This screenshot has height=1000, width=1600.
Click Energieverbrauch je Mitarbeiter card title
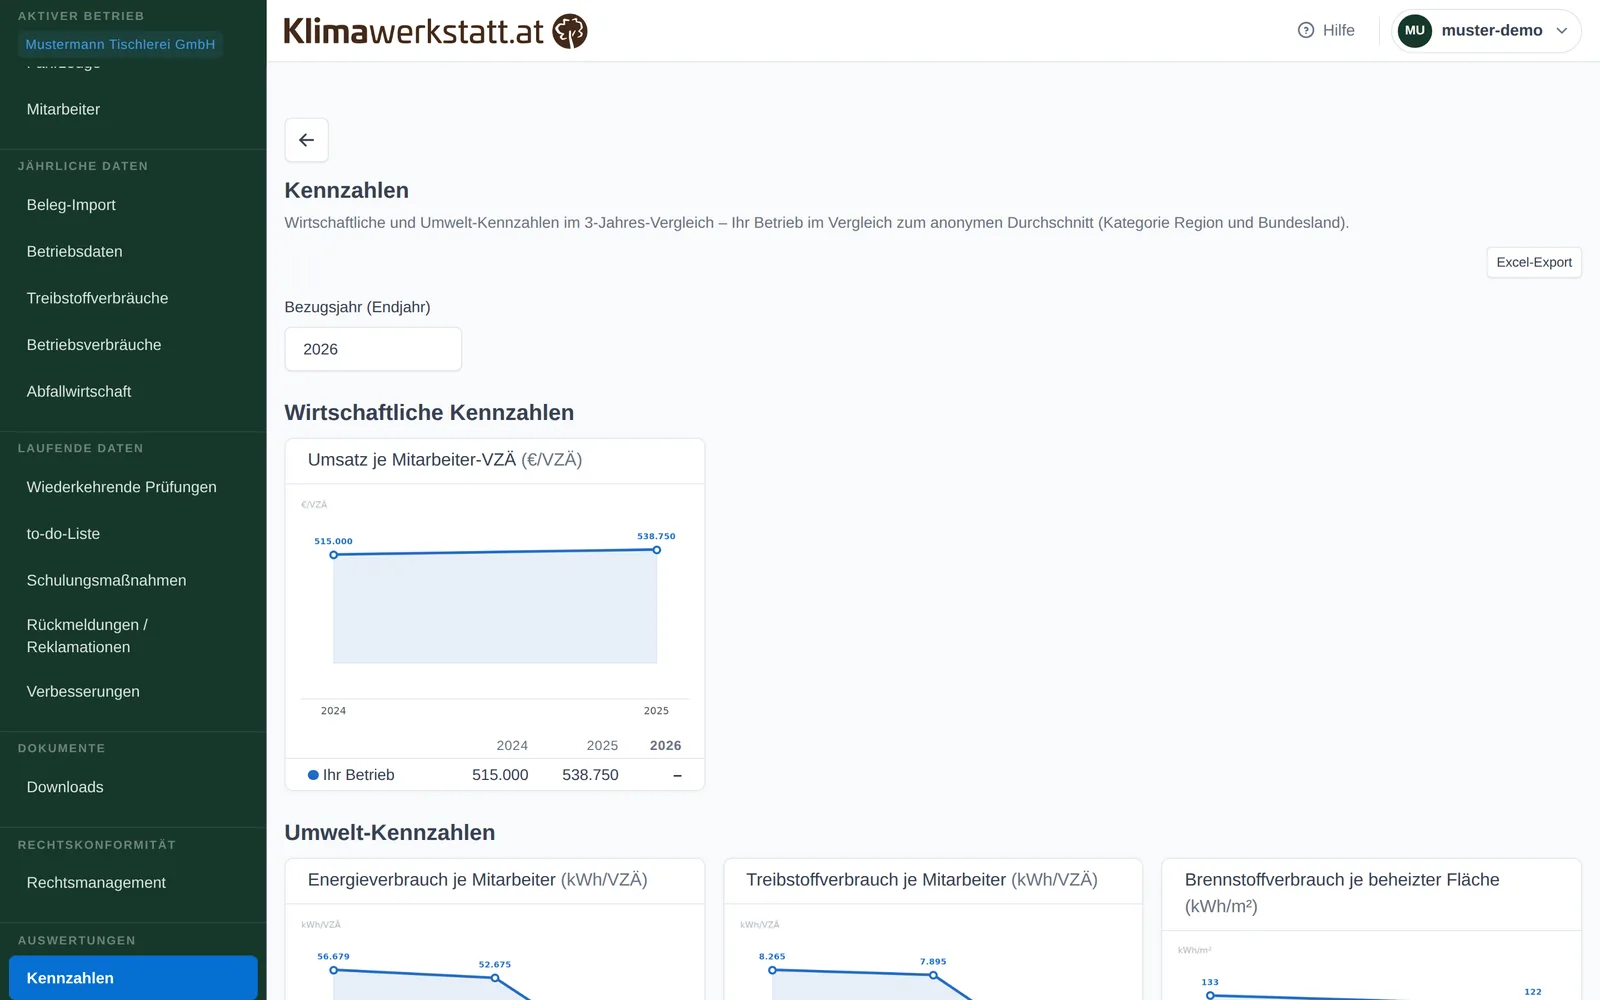[477, 880]
